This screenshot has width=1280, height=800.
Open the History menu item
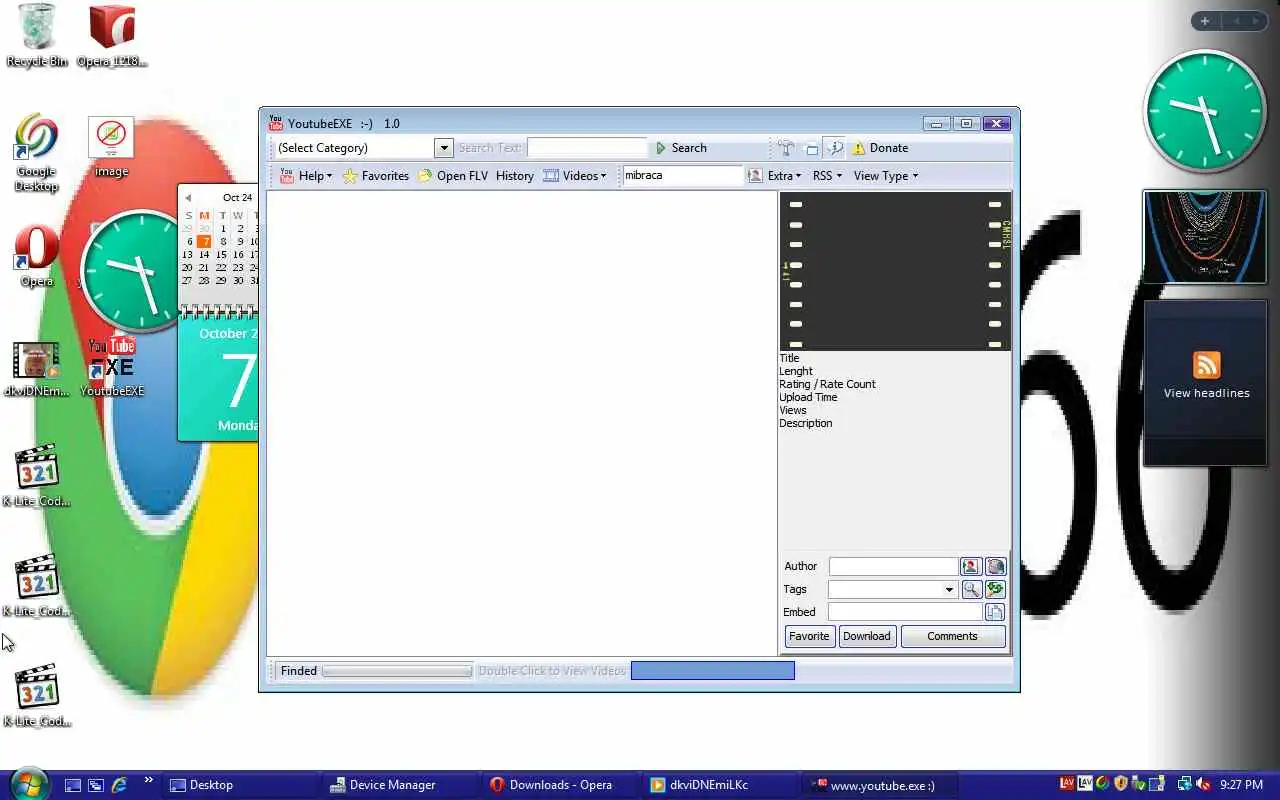click(x=515, y=176)
